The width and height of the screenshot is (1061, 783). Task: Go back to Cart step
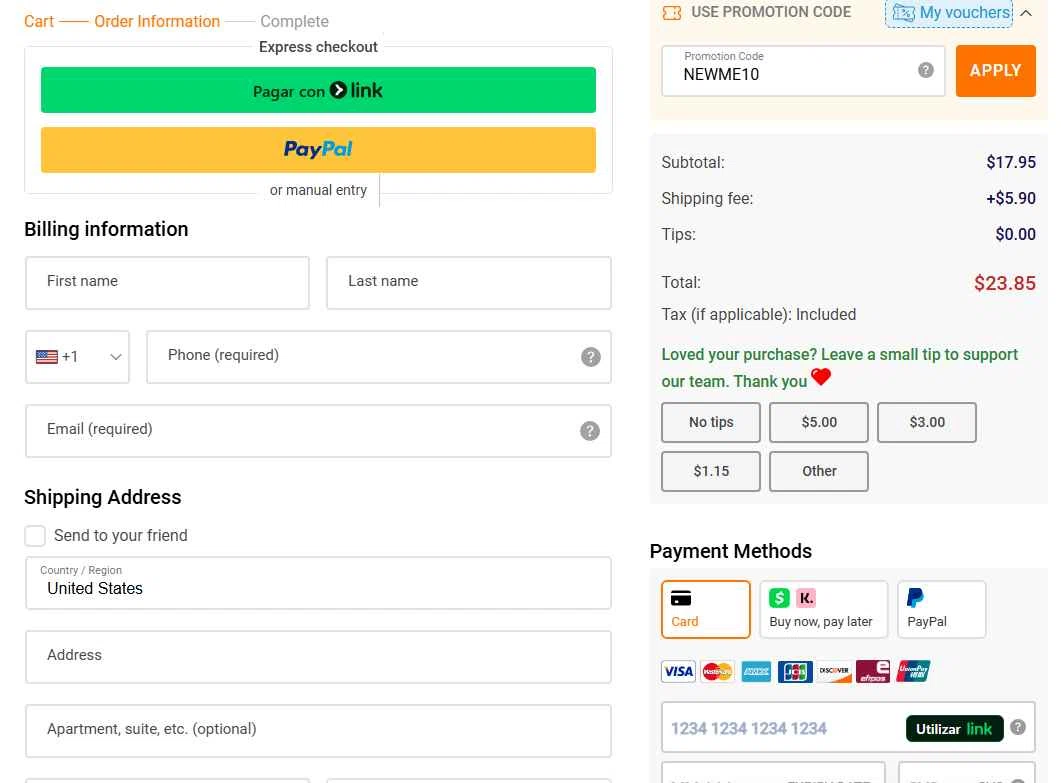[x=39, y=21]
